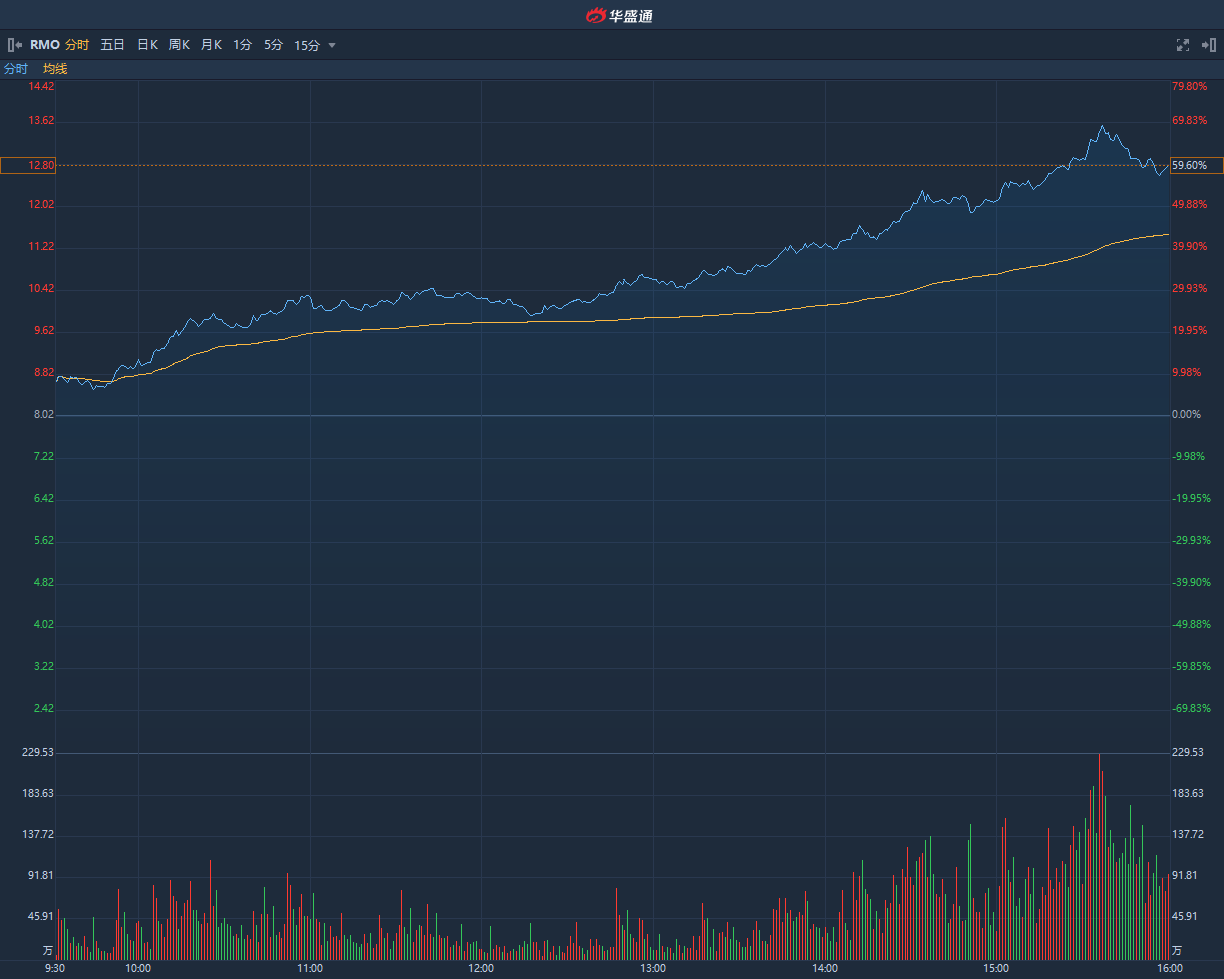Click the fullscreen expand icon
1224x979 pixels.
pos(1183,45)
